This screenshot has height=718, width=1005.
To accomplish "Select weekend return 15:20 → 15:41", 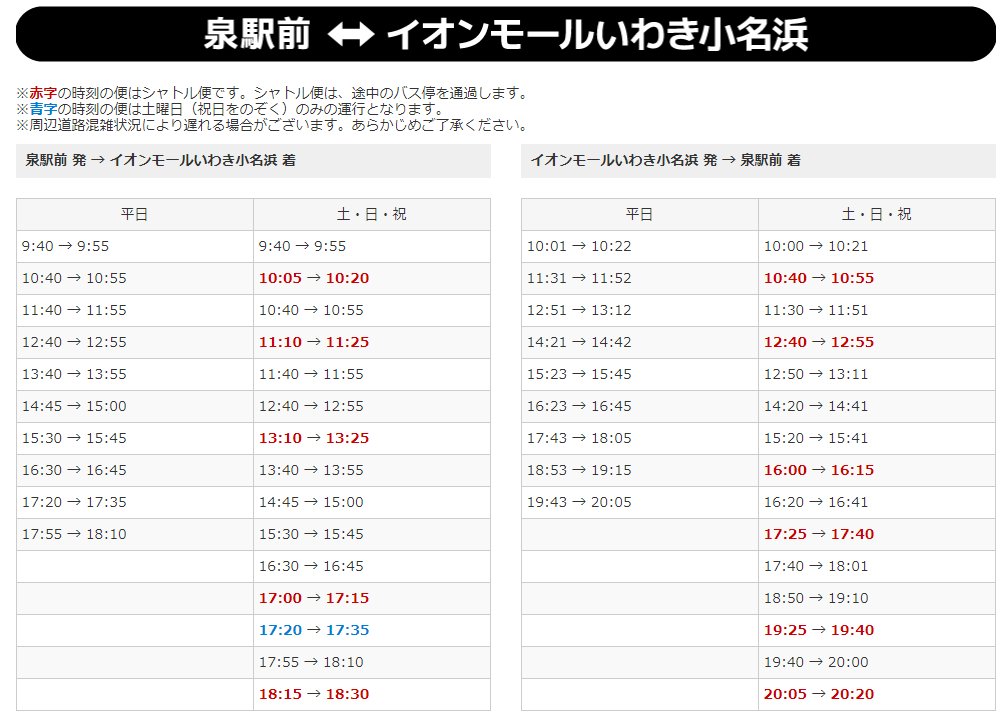I will click(x=816, y=438).
